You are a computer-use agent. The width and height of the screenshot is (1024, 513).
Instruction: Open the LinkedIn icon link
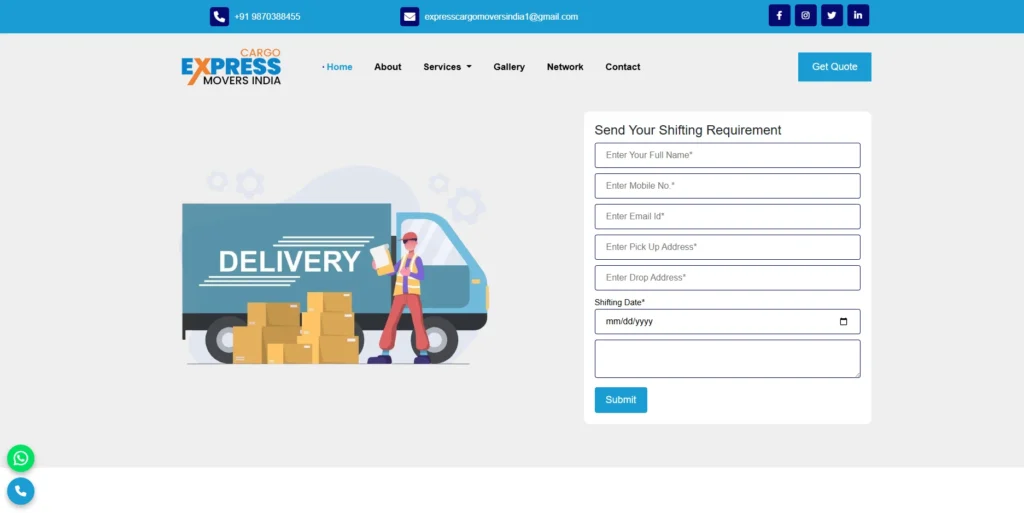[858, 16]
